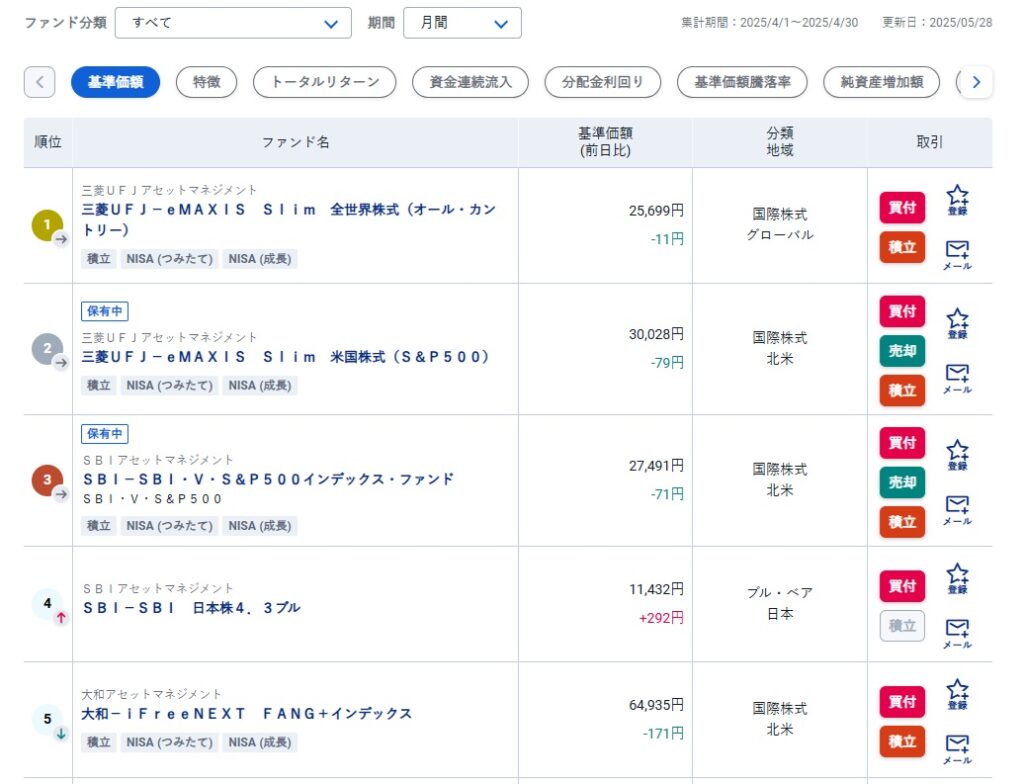Viewport: 1024px width, 784px height.
Task: Star-register iFreeNEXT FANG+ インデックス fund
Action: [x=957, y=694]
